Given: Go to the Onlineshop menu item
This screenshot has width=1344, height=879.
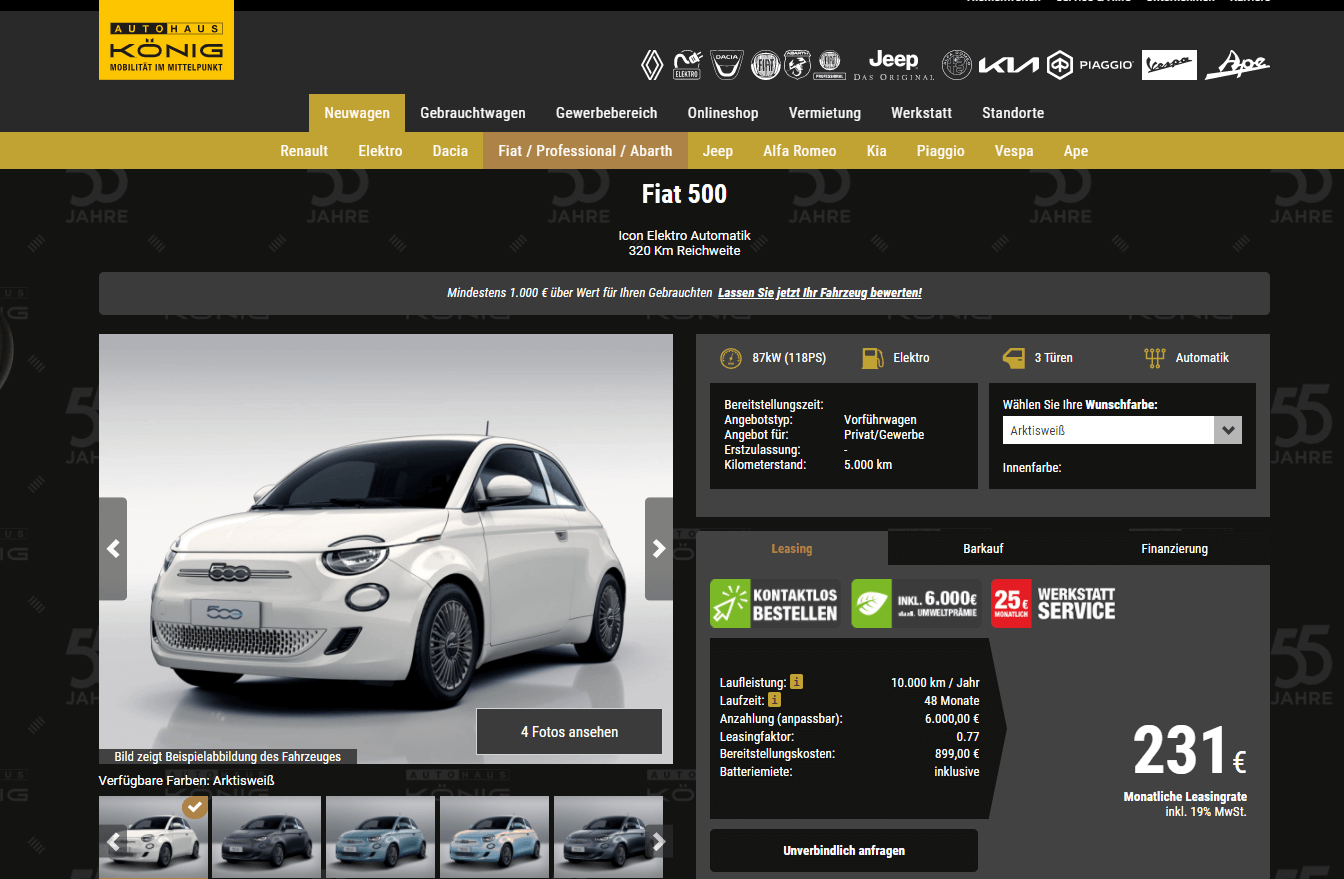Looking at the screenshot, I should [723, 113].
